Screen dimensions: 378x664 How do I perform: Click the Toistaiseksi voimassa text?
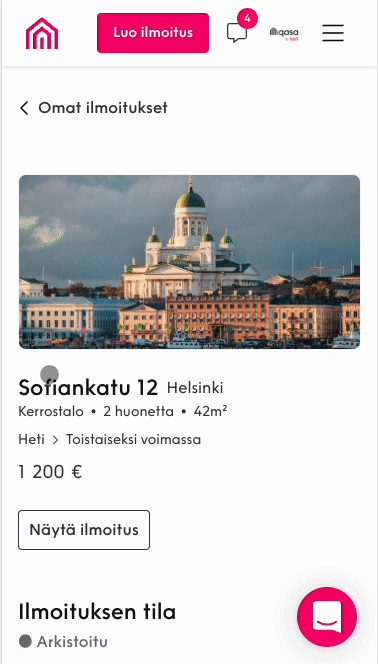pos(133,440)
